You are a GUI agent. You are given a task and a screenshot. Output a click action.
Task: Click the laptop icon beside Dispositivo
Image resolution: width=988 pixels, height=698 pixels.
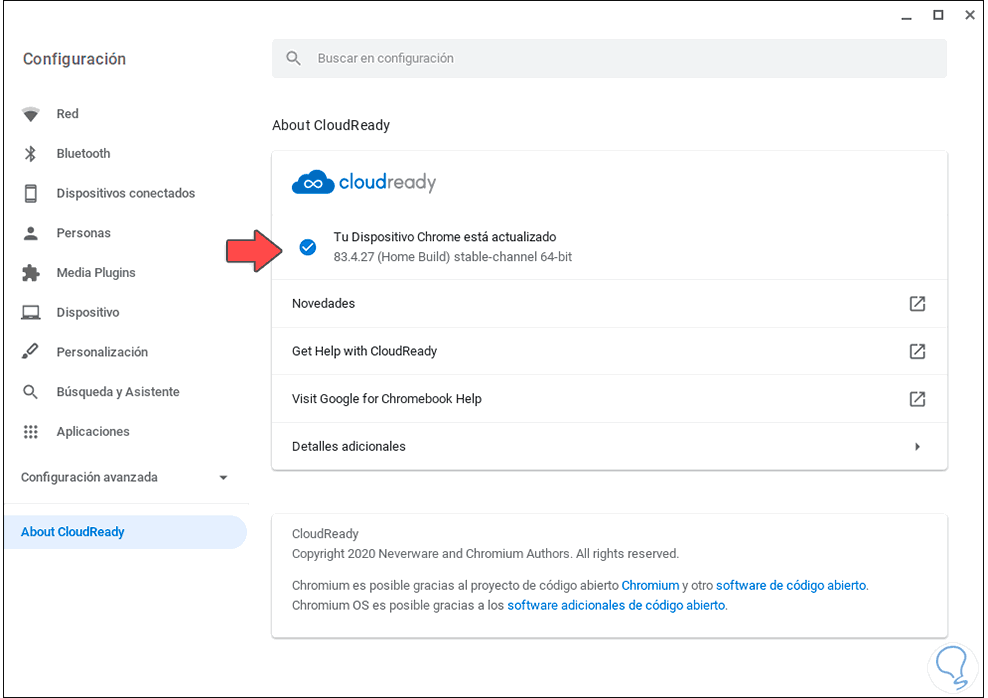click(31, 313)
